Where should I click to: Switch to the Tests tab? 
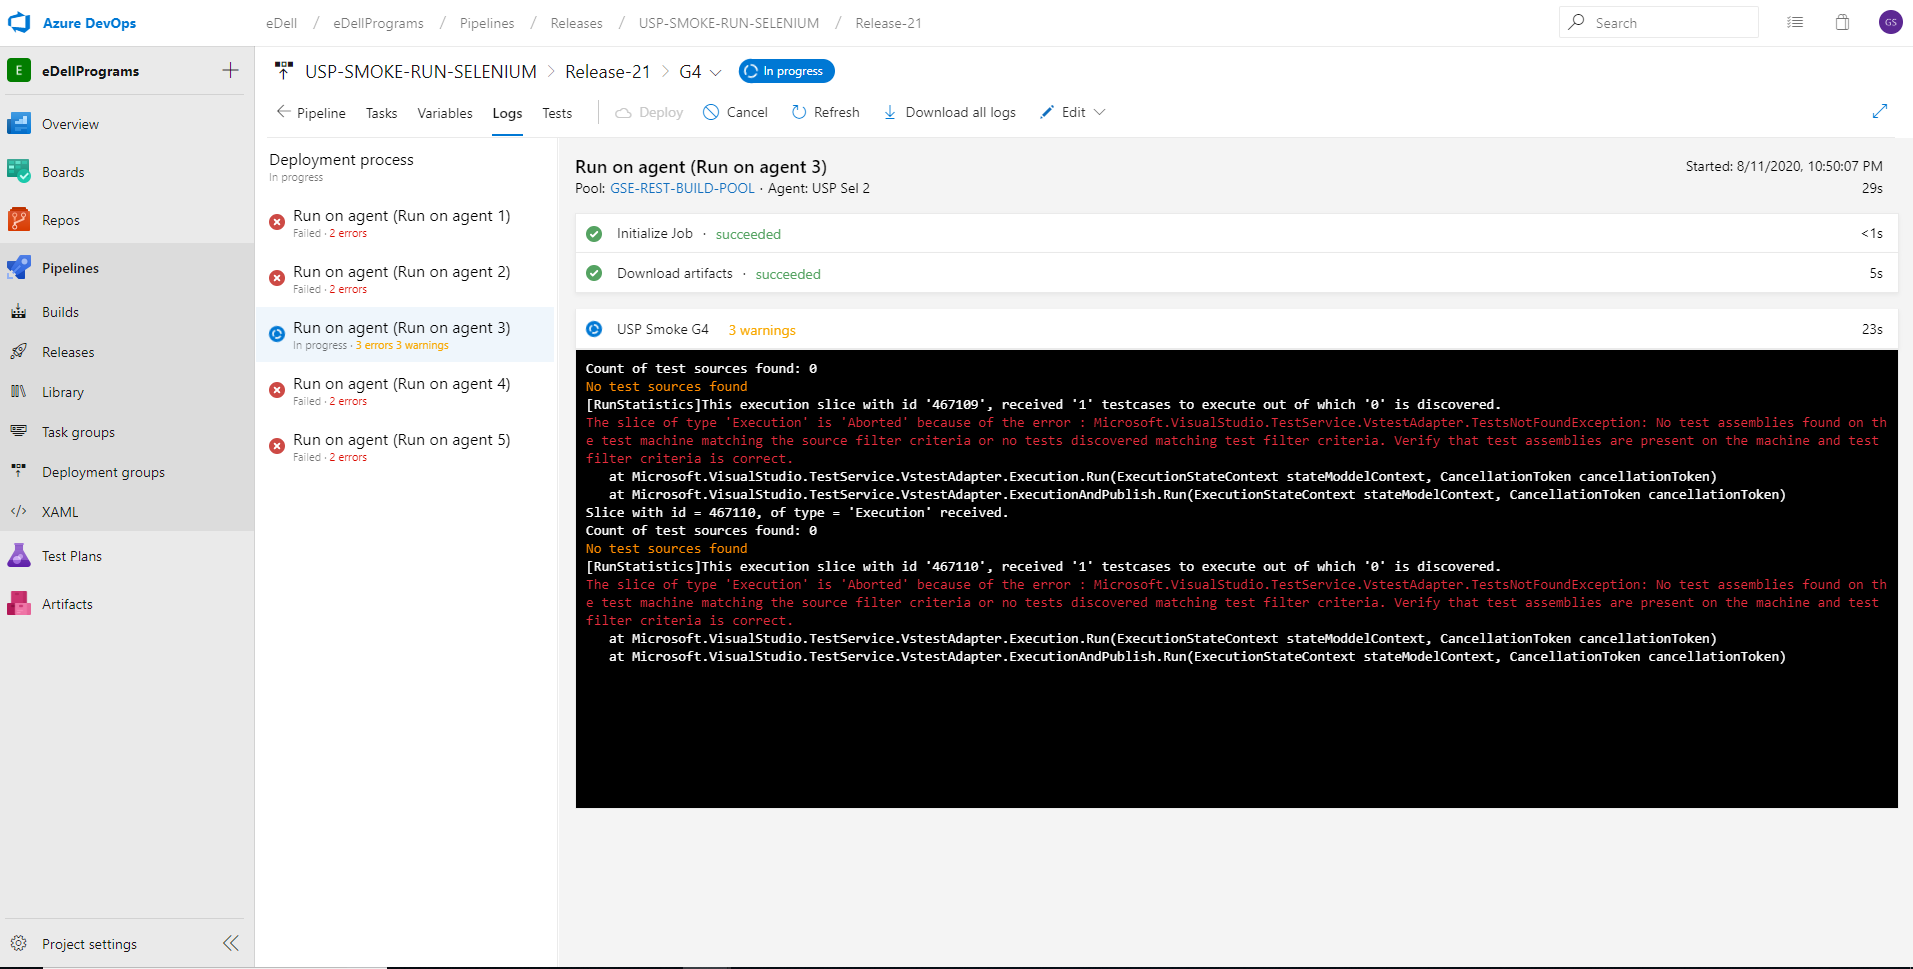[557, 113]
